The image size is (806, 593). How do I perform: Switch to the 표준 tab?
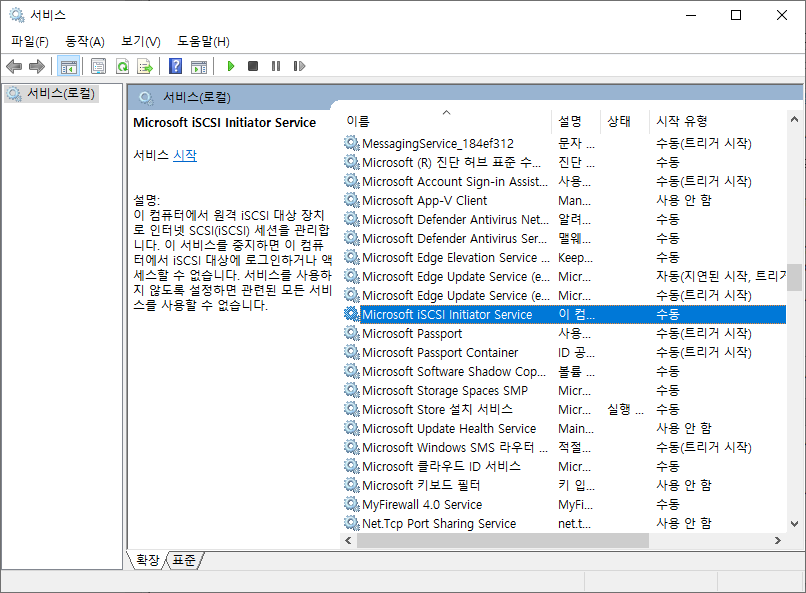pyautogui.click(x=184, y=560)
